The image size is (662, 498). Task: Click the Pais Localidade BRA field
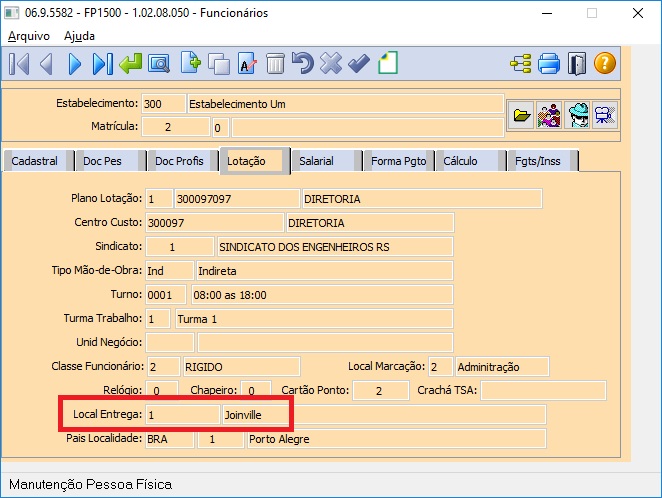point(170,439)
